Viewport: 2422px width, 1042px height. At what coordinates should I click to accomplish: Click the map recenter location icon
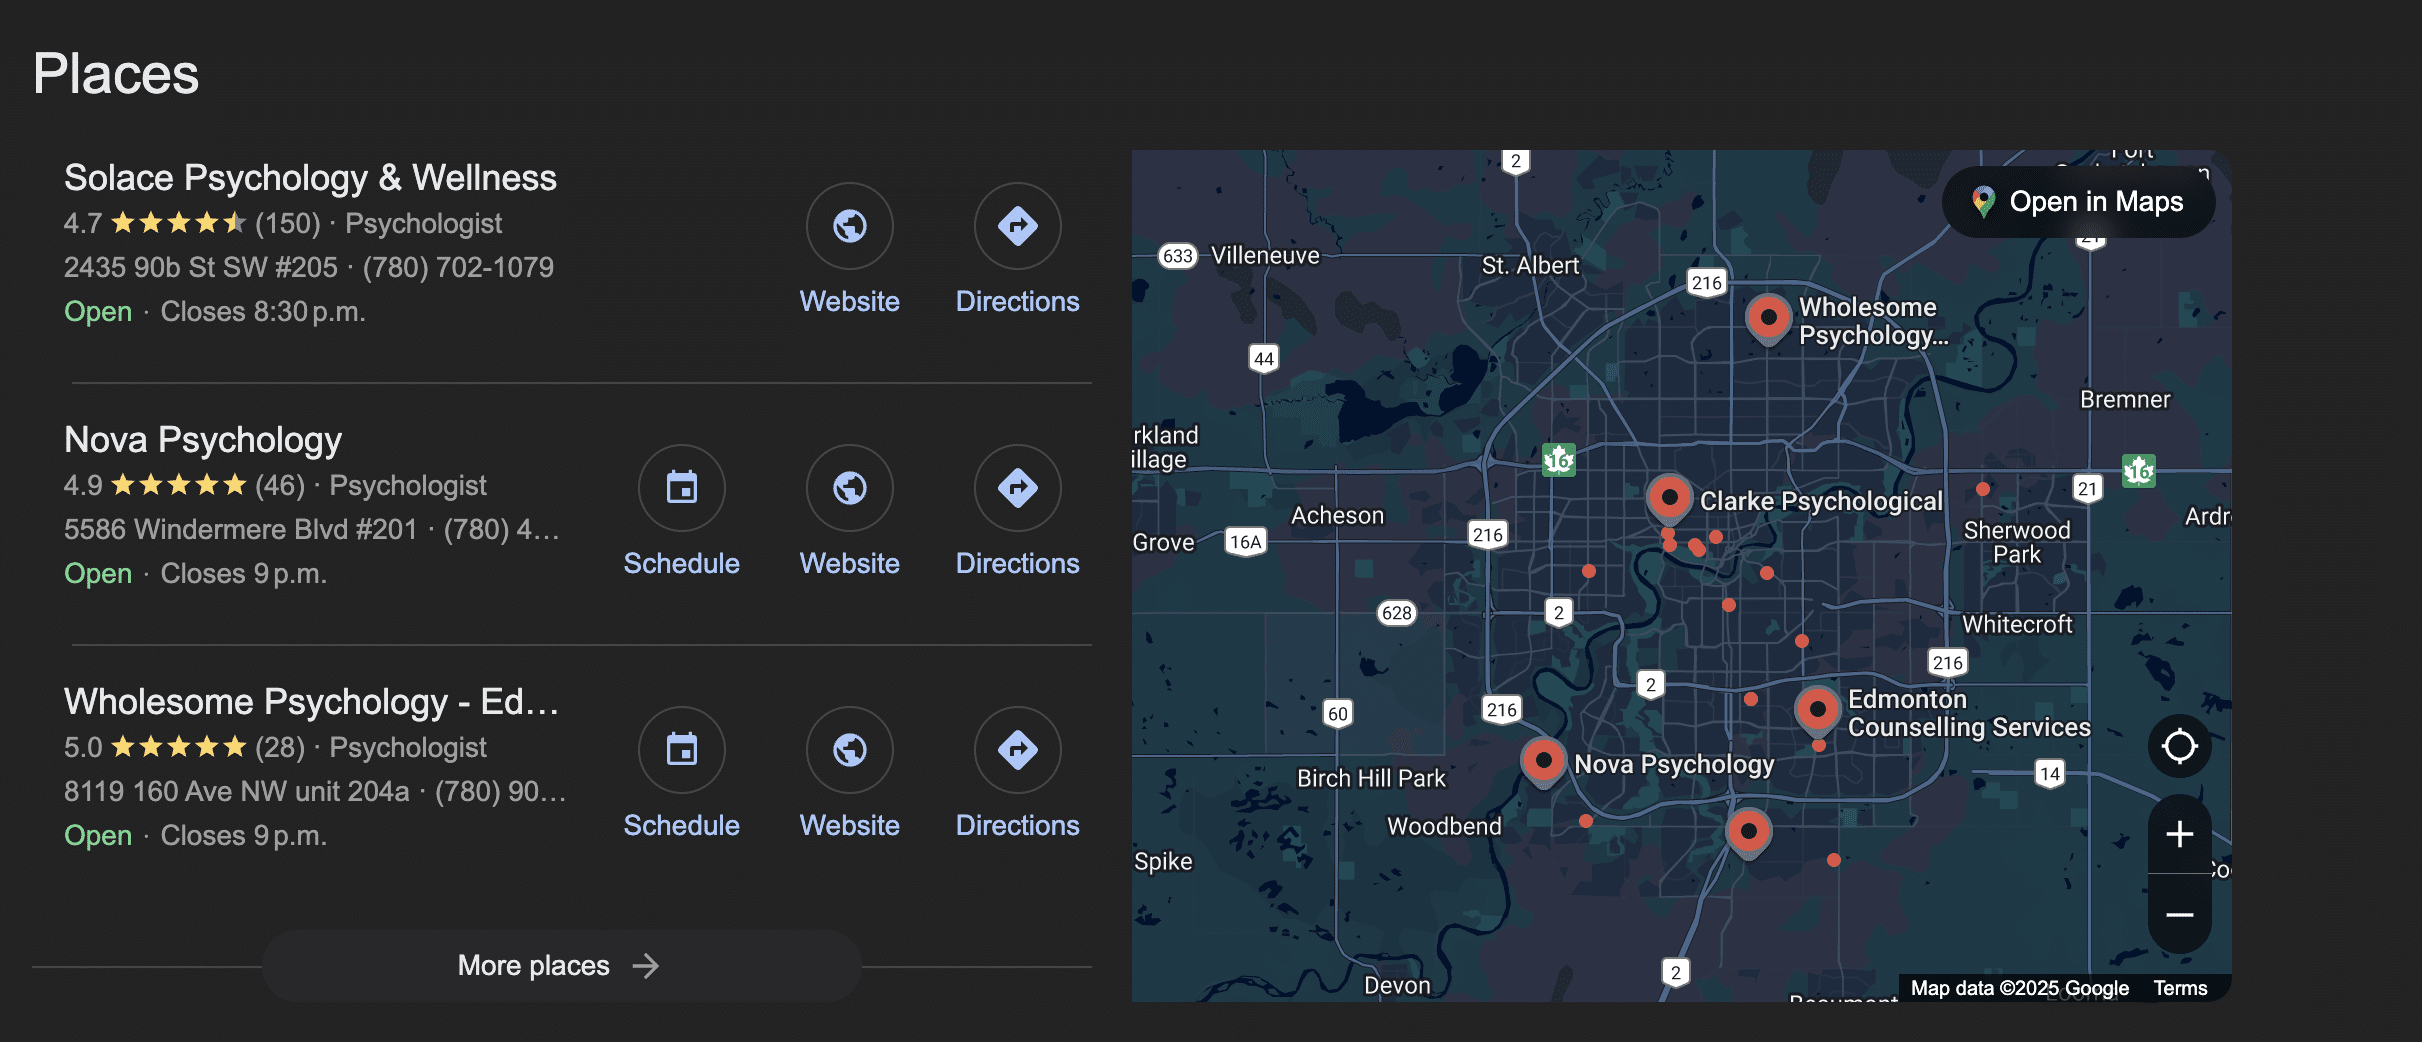click(2180, 746)
